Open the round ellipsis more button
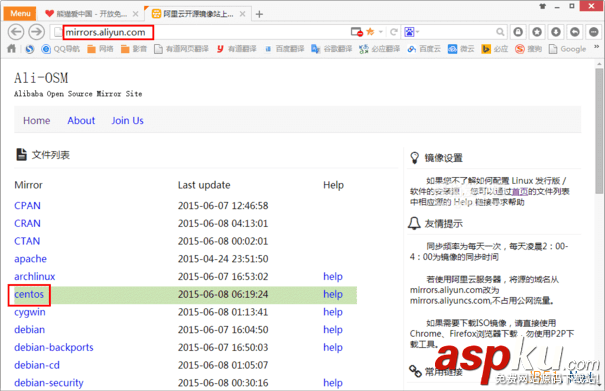 point(593,32)
